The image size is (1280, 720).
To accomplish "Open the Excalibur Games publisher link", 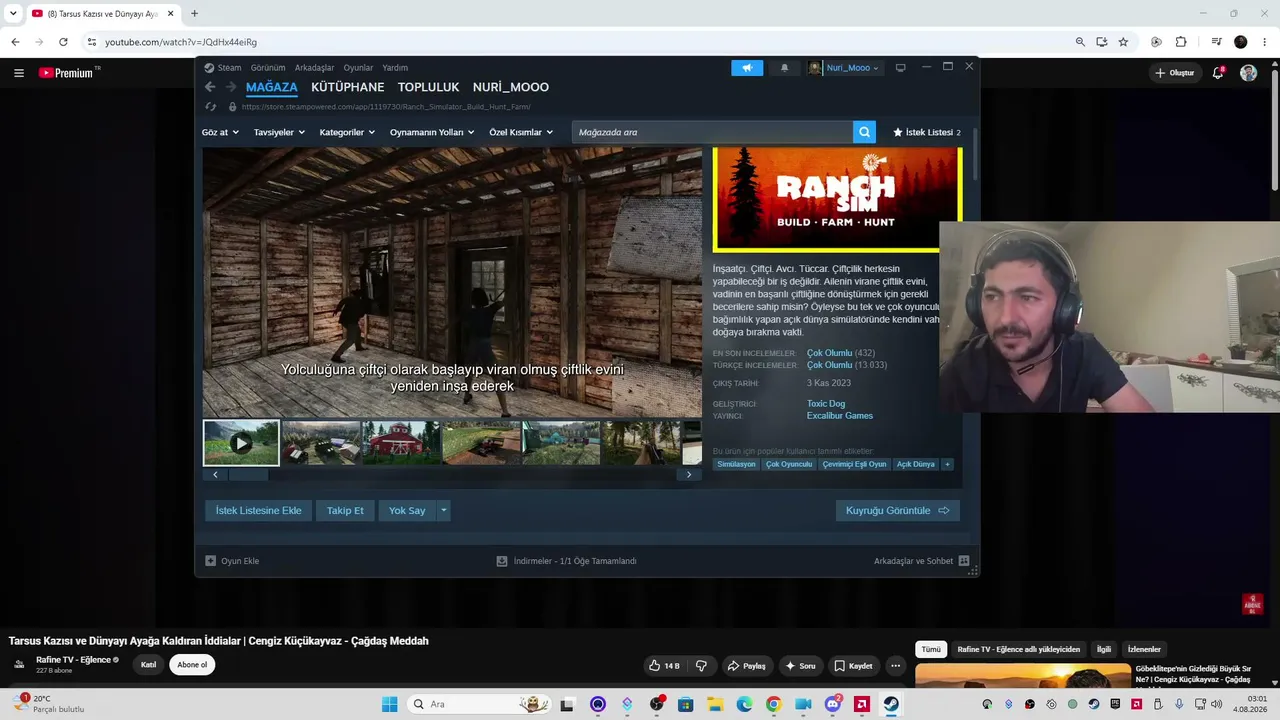I will (840, 416).
